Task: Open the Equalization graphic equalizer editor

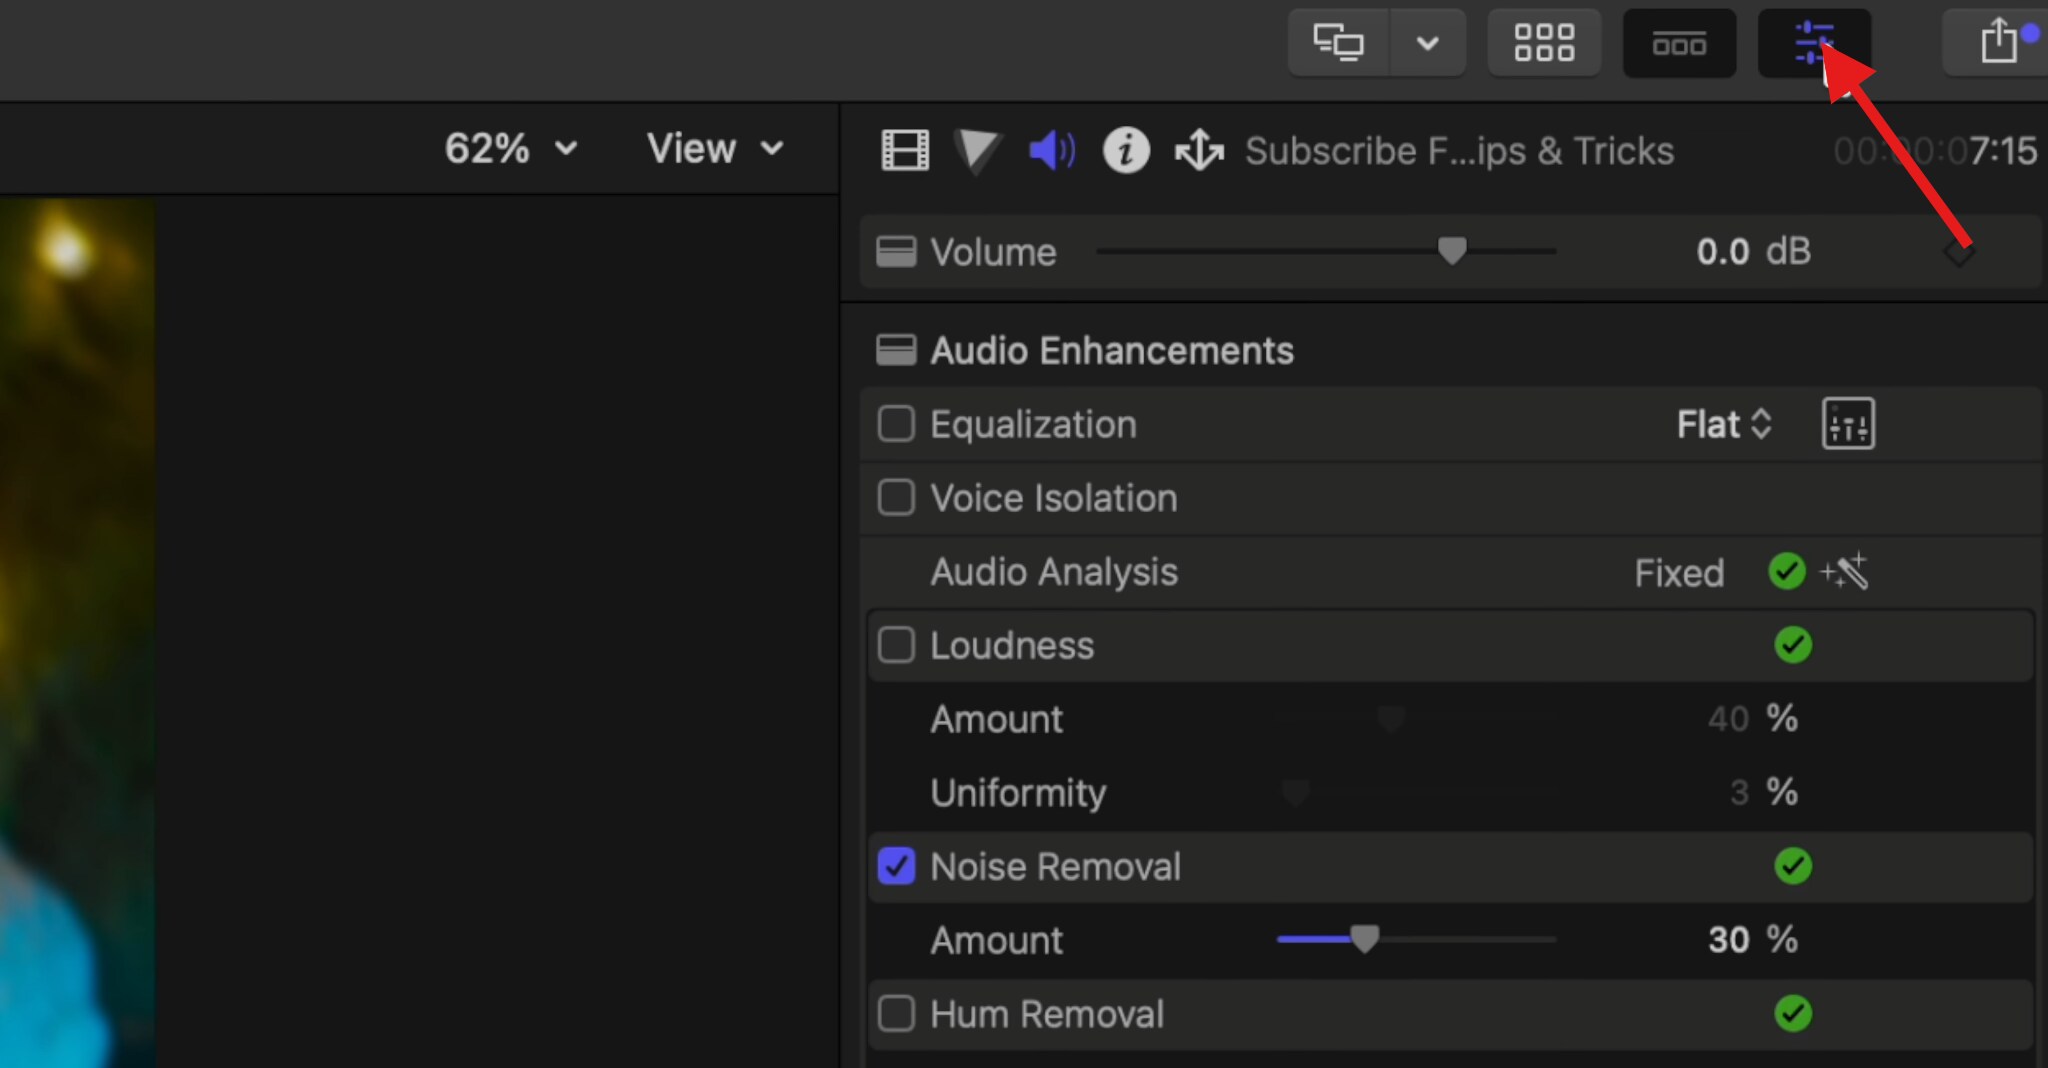Action: click(1846, 423)
